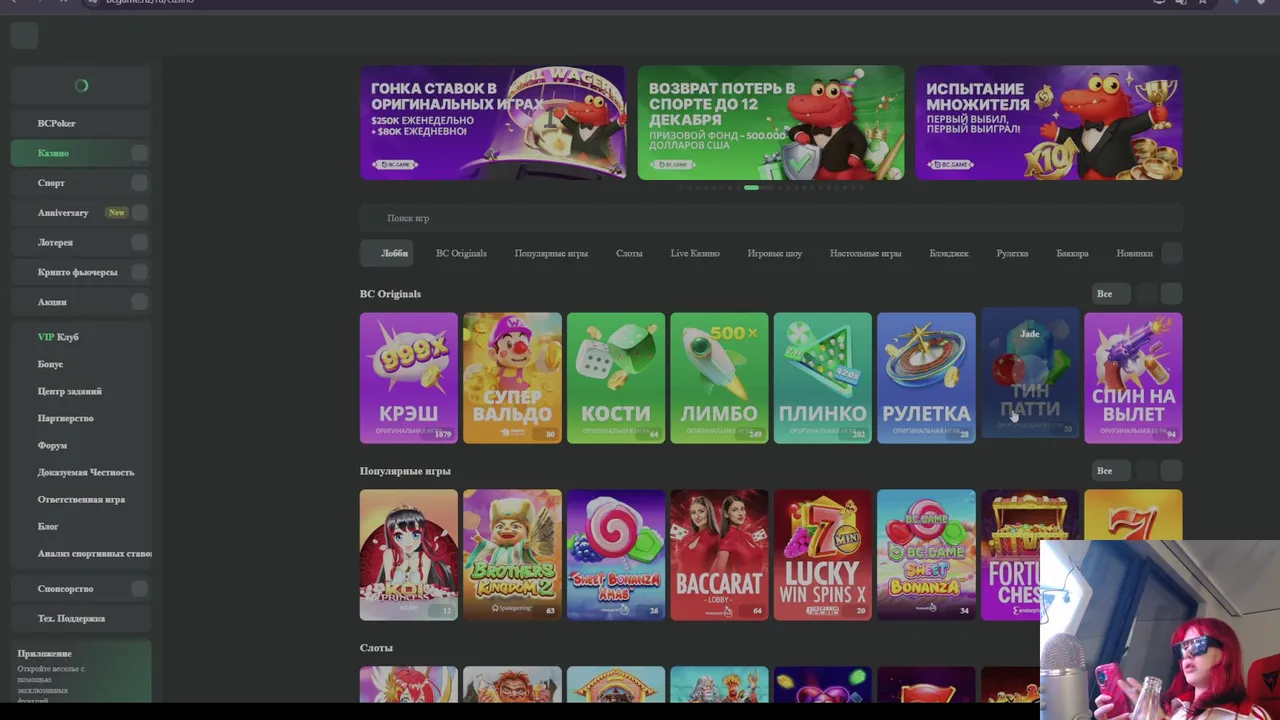Expand the Спорт sidebar submenu arrow
The image size is (1280, 720).
point(139,183)
